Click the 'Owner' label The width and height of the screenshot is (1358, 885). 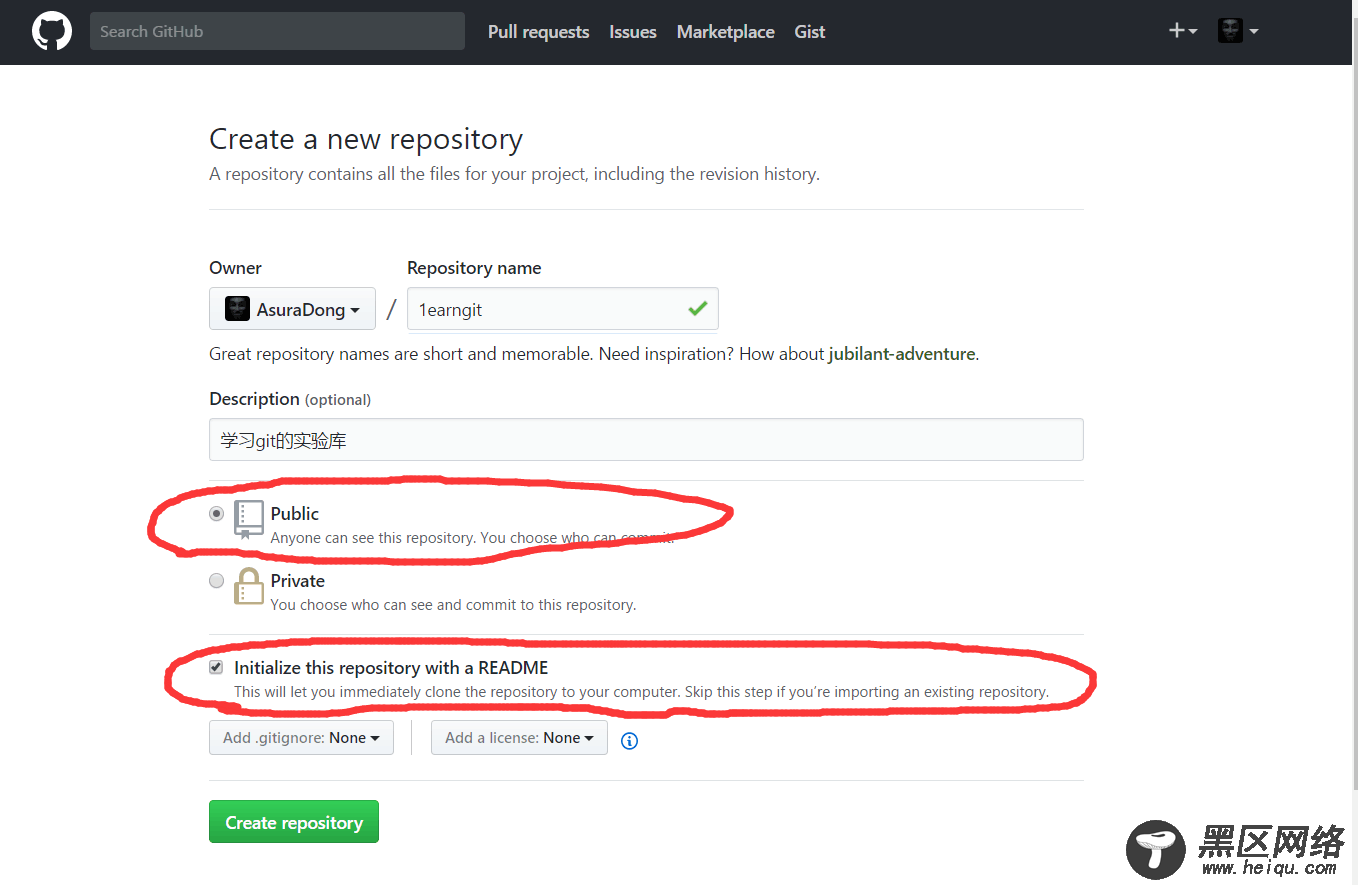(x=235, y=268)
